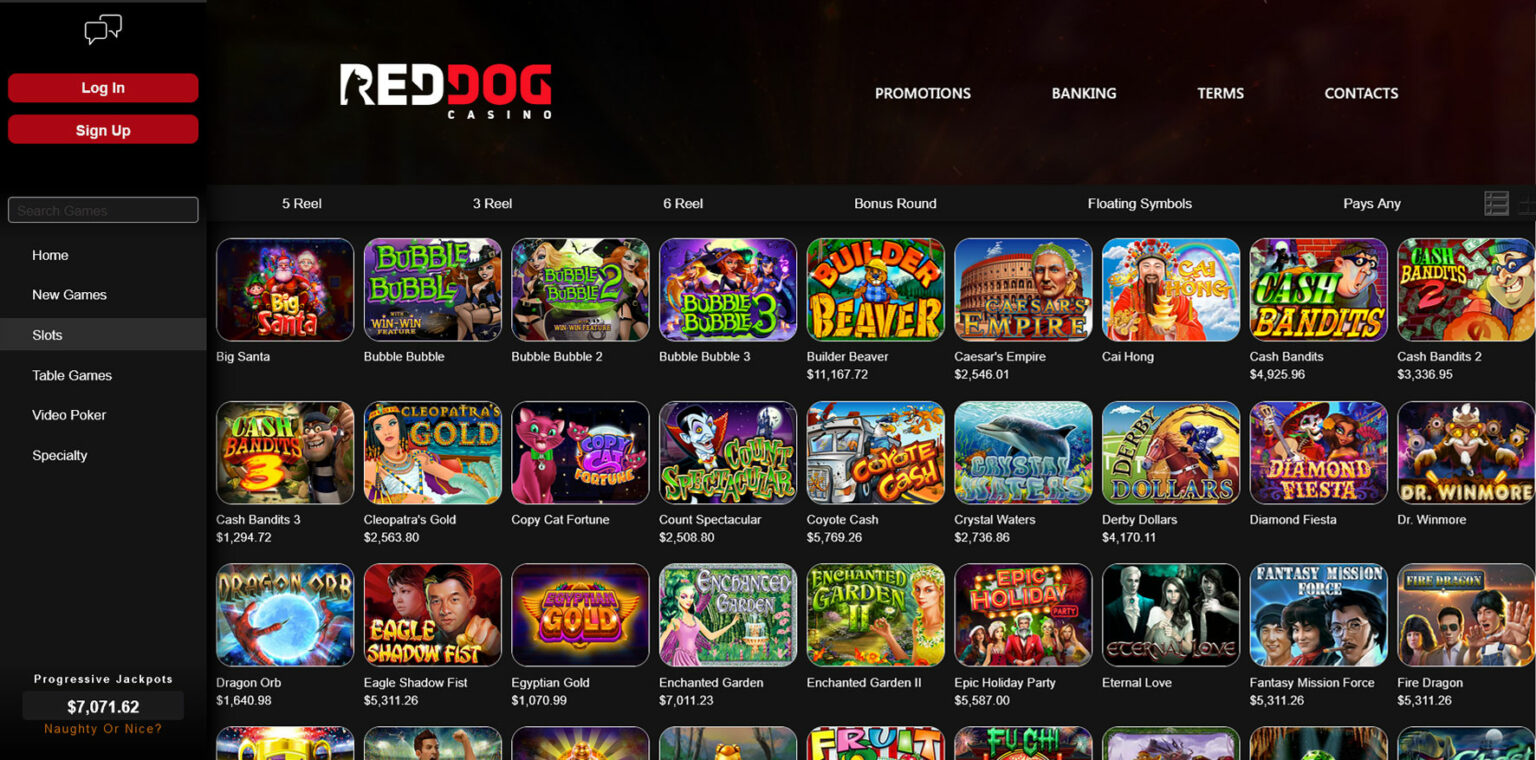Play the Coyote Cash slot
Viewport: 1536px width, 760px height.
click(875, 452)
